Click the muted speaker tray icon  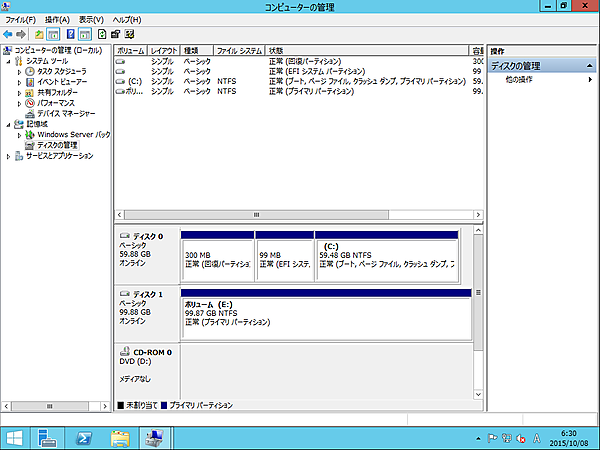[521, 439]
